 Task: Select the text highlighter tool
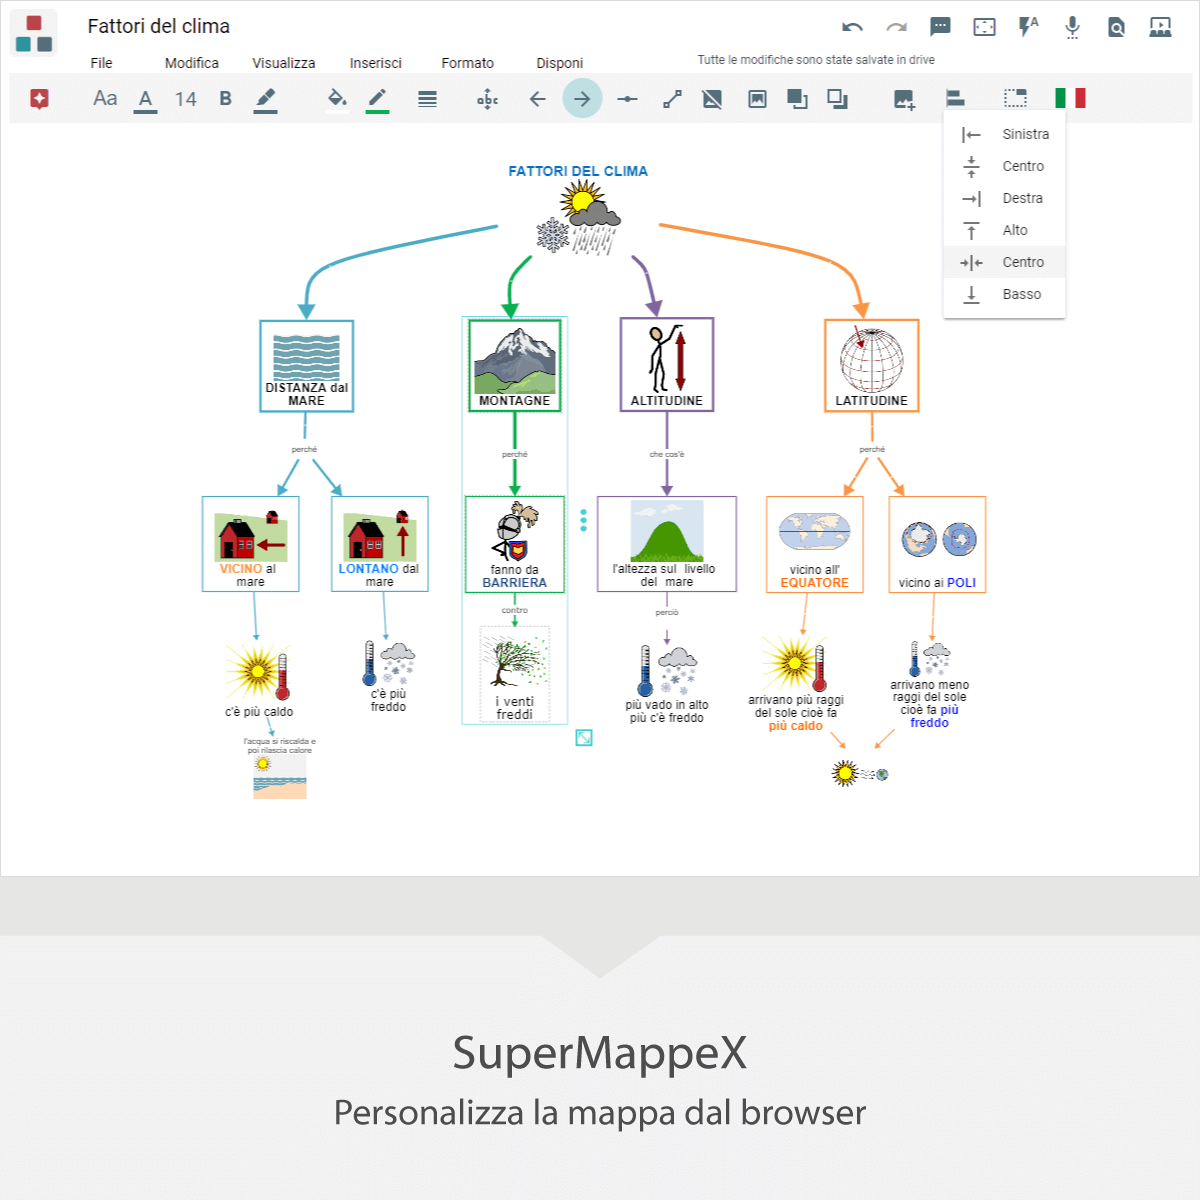point(266,99)
